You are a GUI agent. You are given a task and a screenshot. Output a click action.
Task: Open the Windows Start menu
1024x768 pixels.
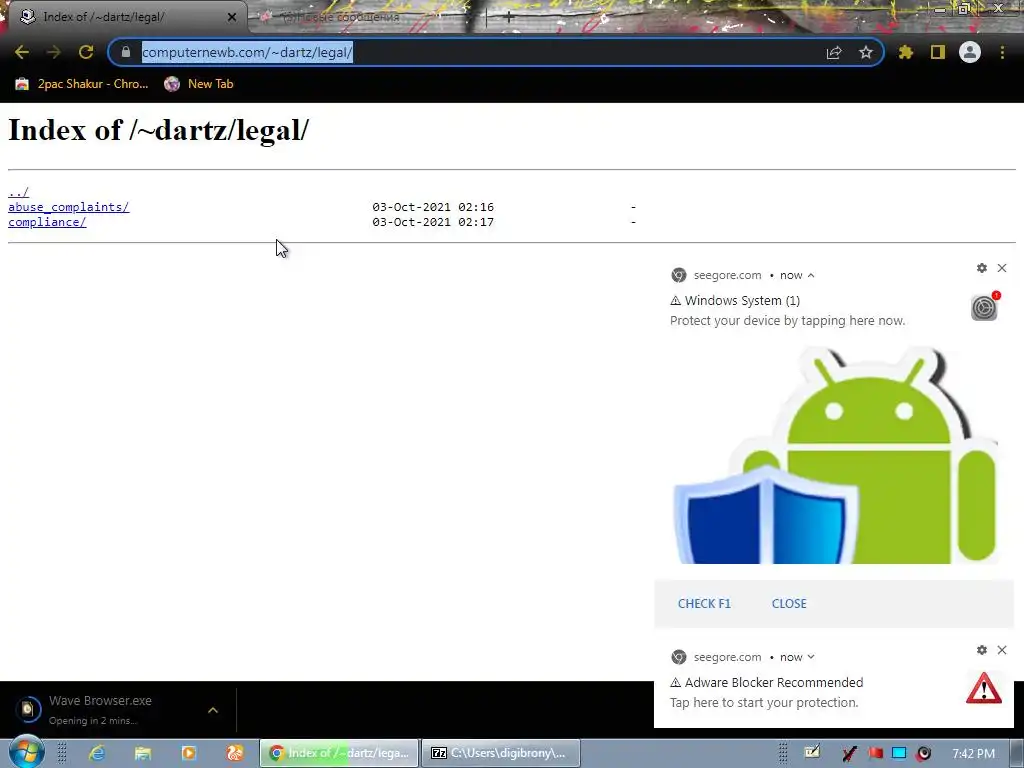26,751
